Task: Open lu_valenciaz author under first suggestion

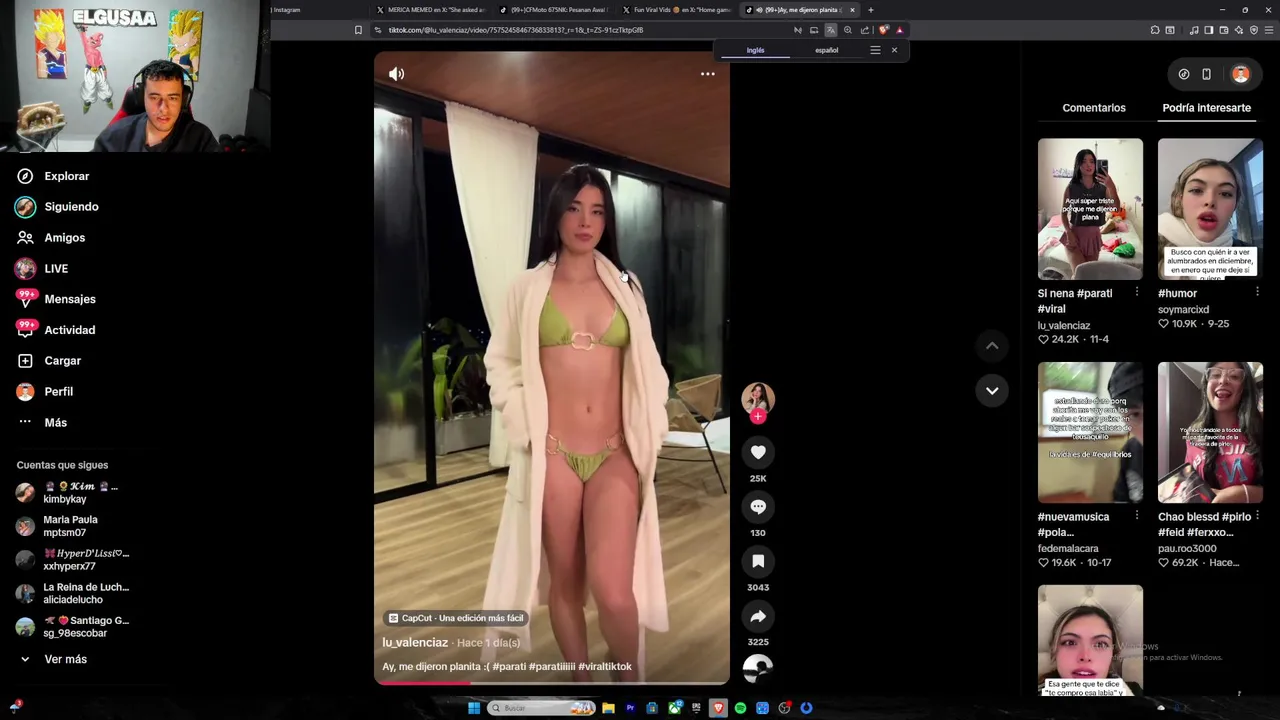Action: (1064, 325)
